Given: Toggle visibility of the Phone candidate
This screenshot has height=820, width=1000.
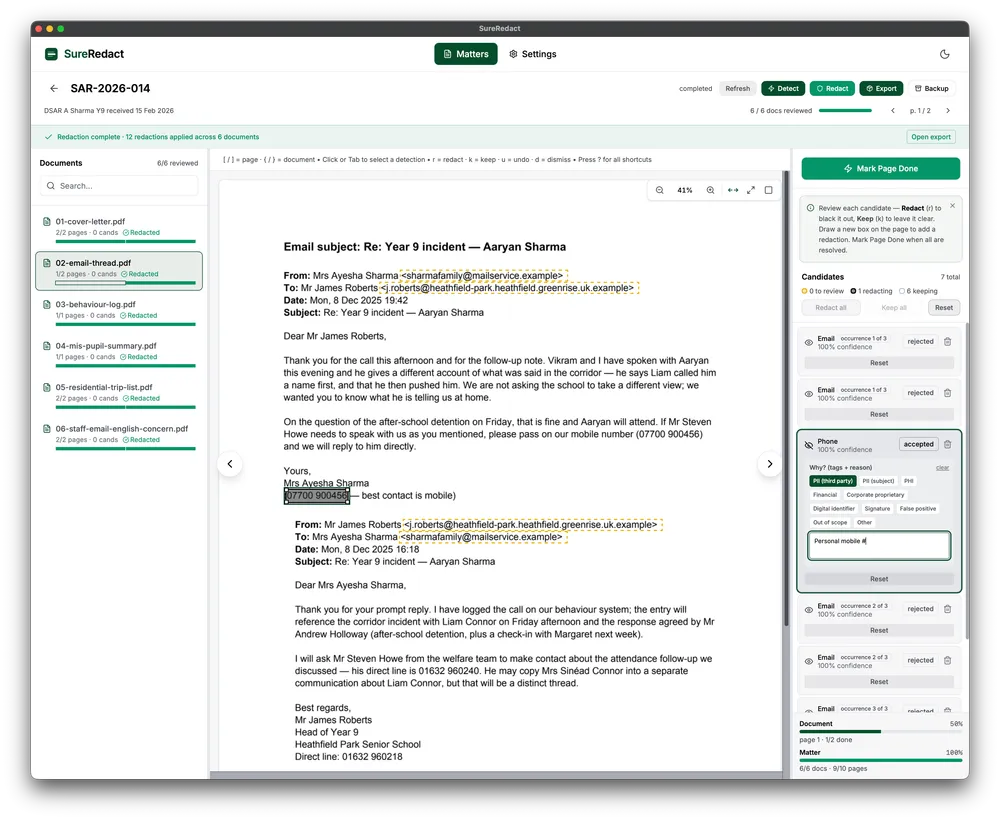Looking at the screenshot, I should (809, 445).
